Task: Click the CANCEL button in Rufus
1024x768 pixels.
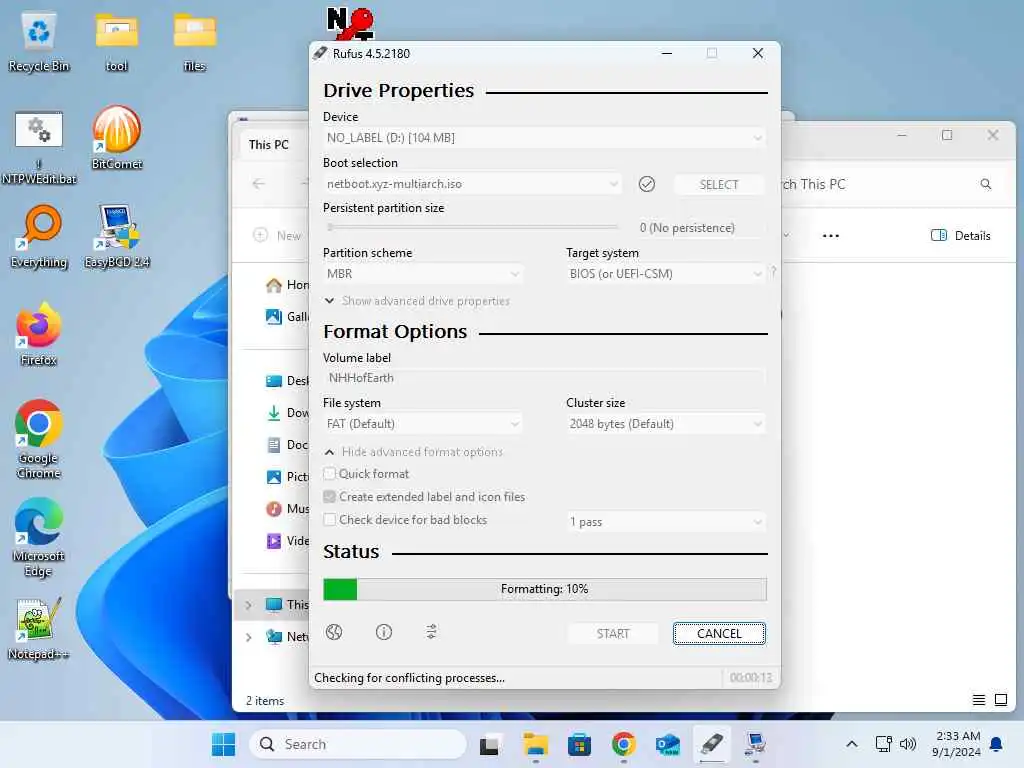Action: 719,633
